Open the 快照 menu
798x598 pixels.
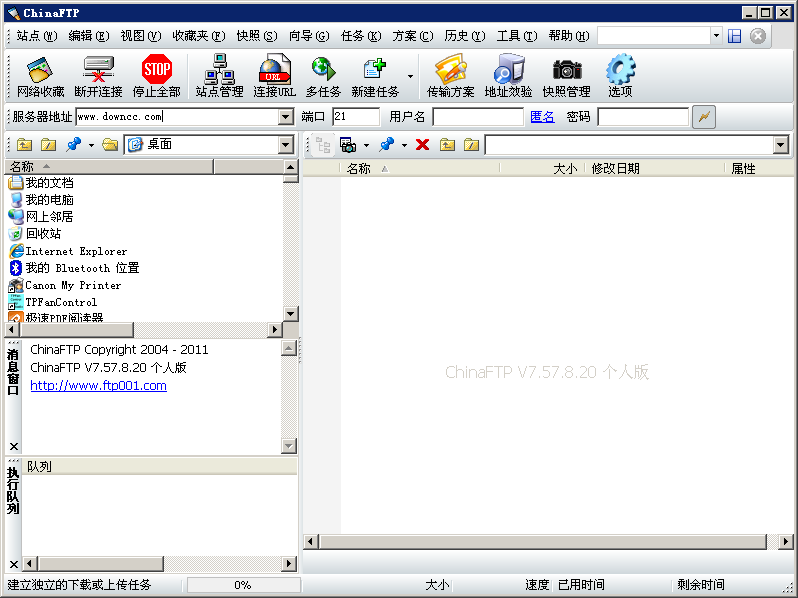[x=257, y=36]
